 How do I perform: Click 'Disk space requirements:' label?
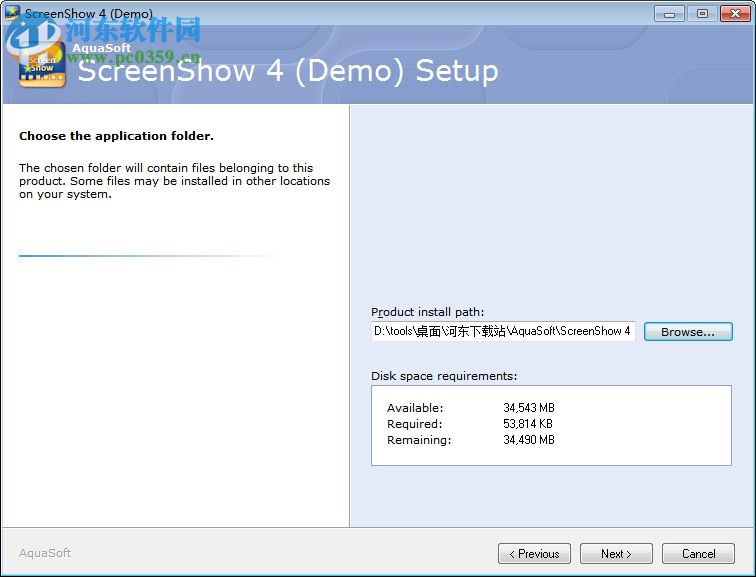coord(444,376)
